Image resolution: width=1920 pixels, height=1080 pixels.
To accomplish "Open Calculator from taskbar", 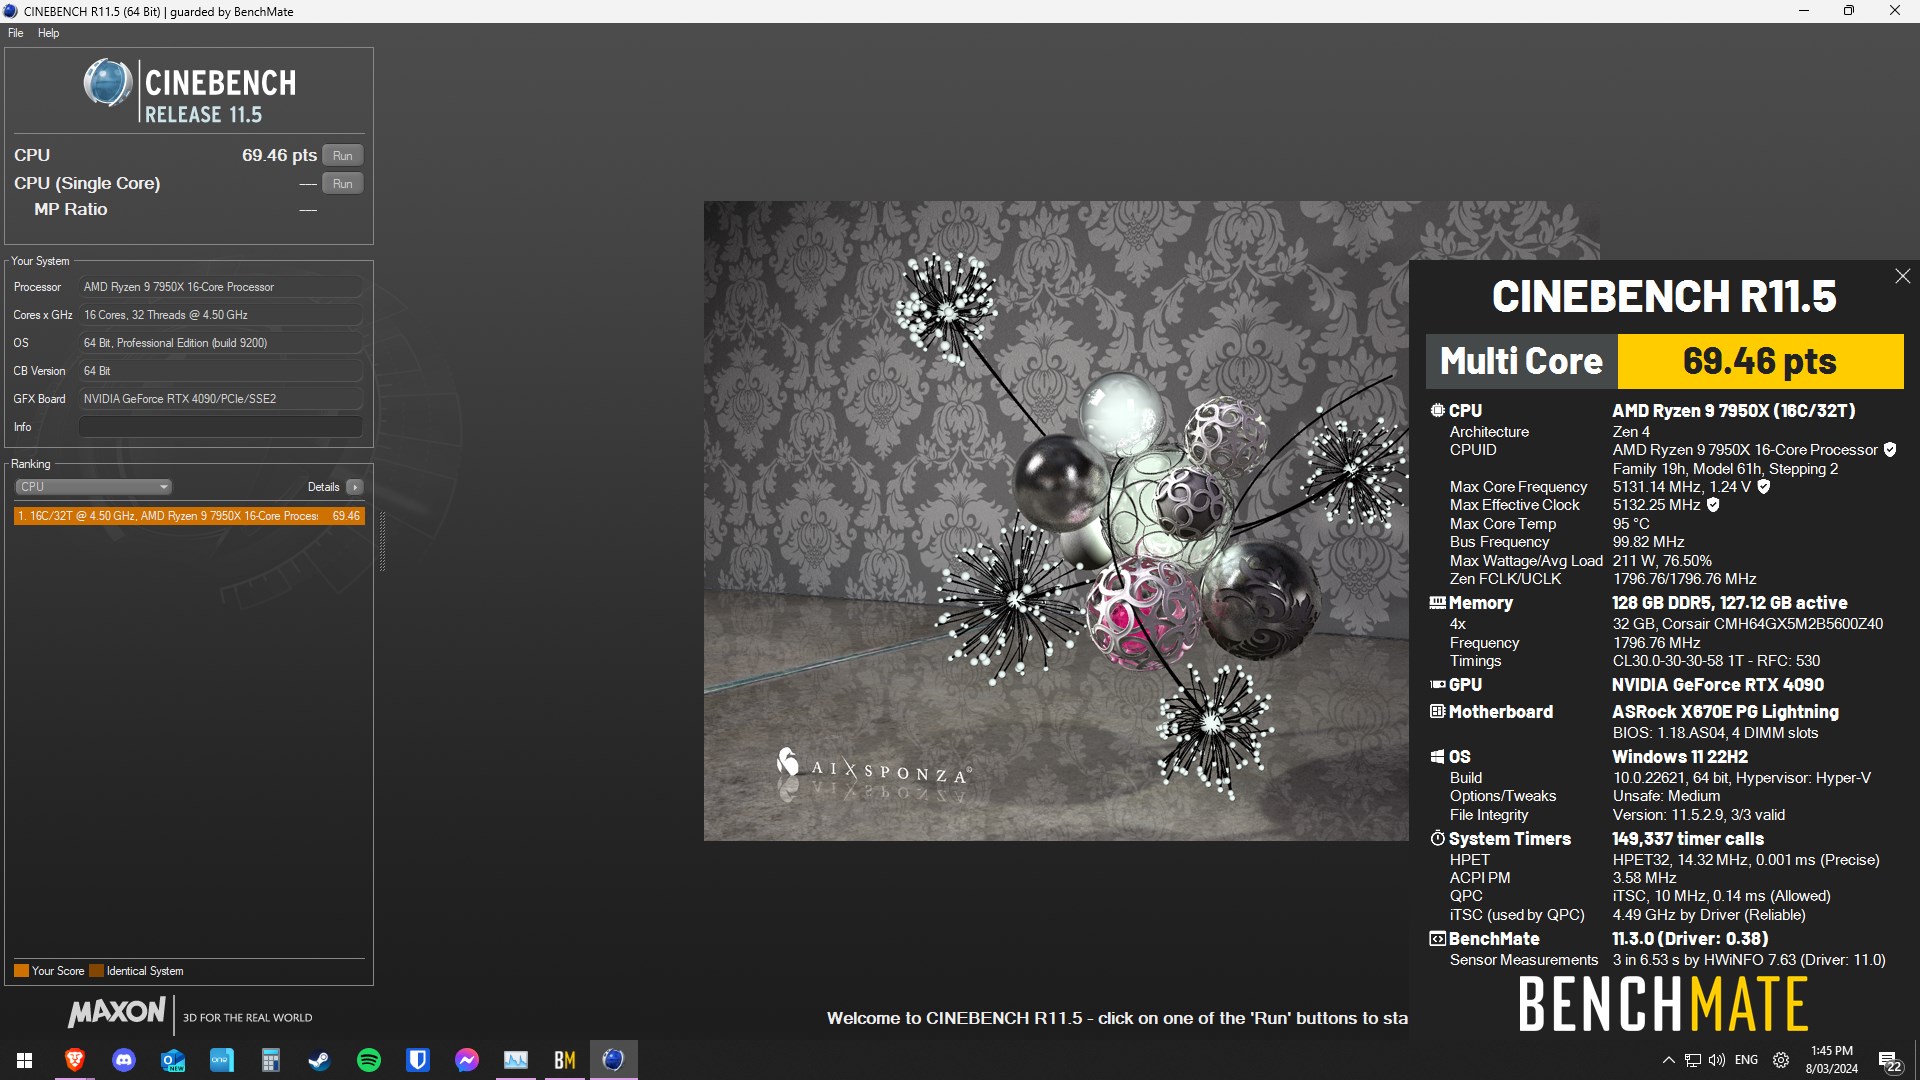I will click(x=271, y=1060).
